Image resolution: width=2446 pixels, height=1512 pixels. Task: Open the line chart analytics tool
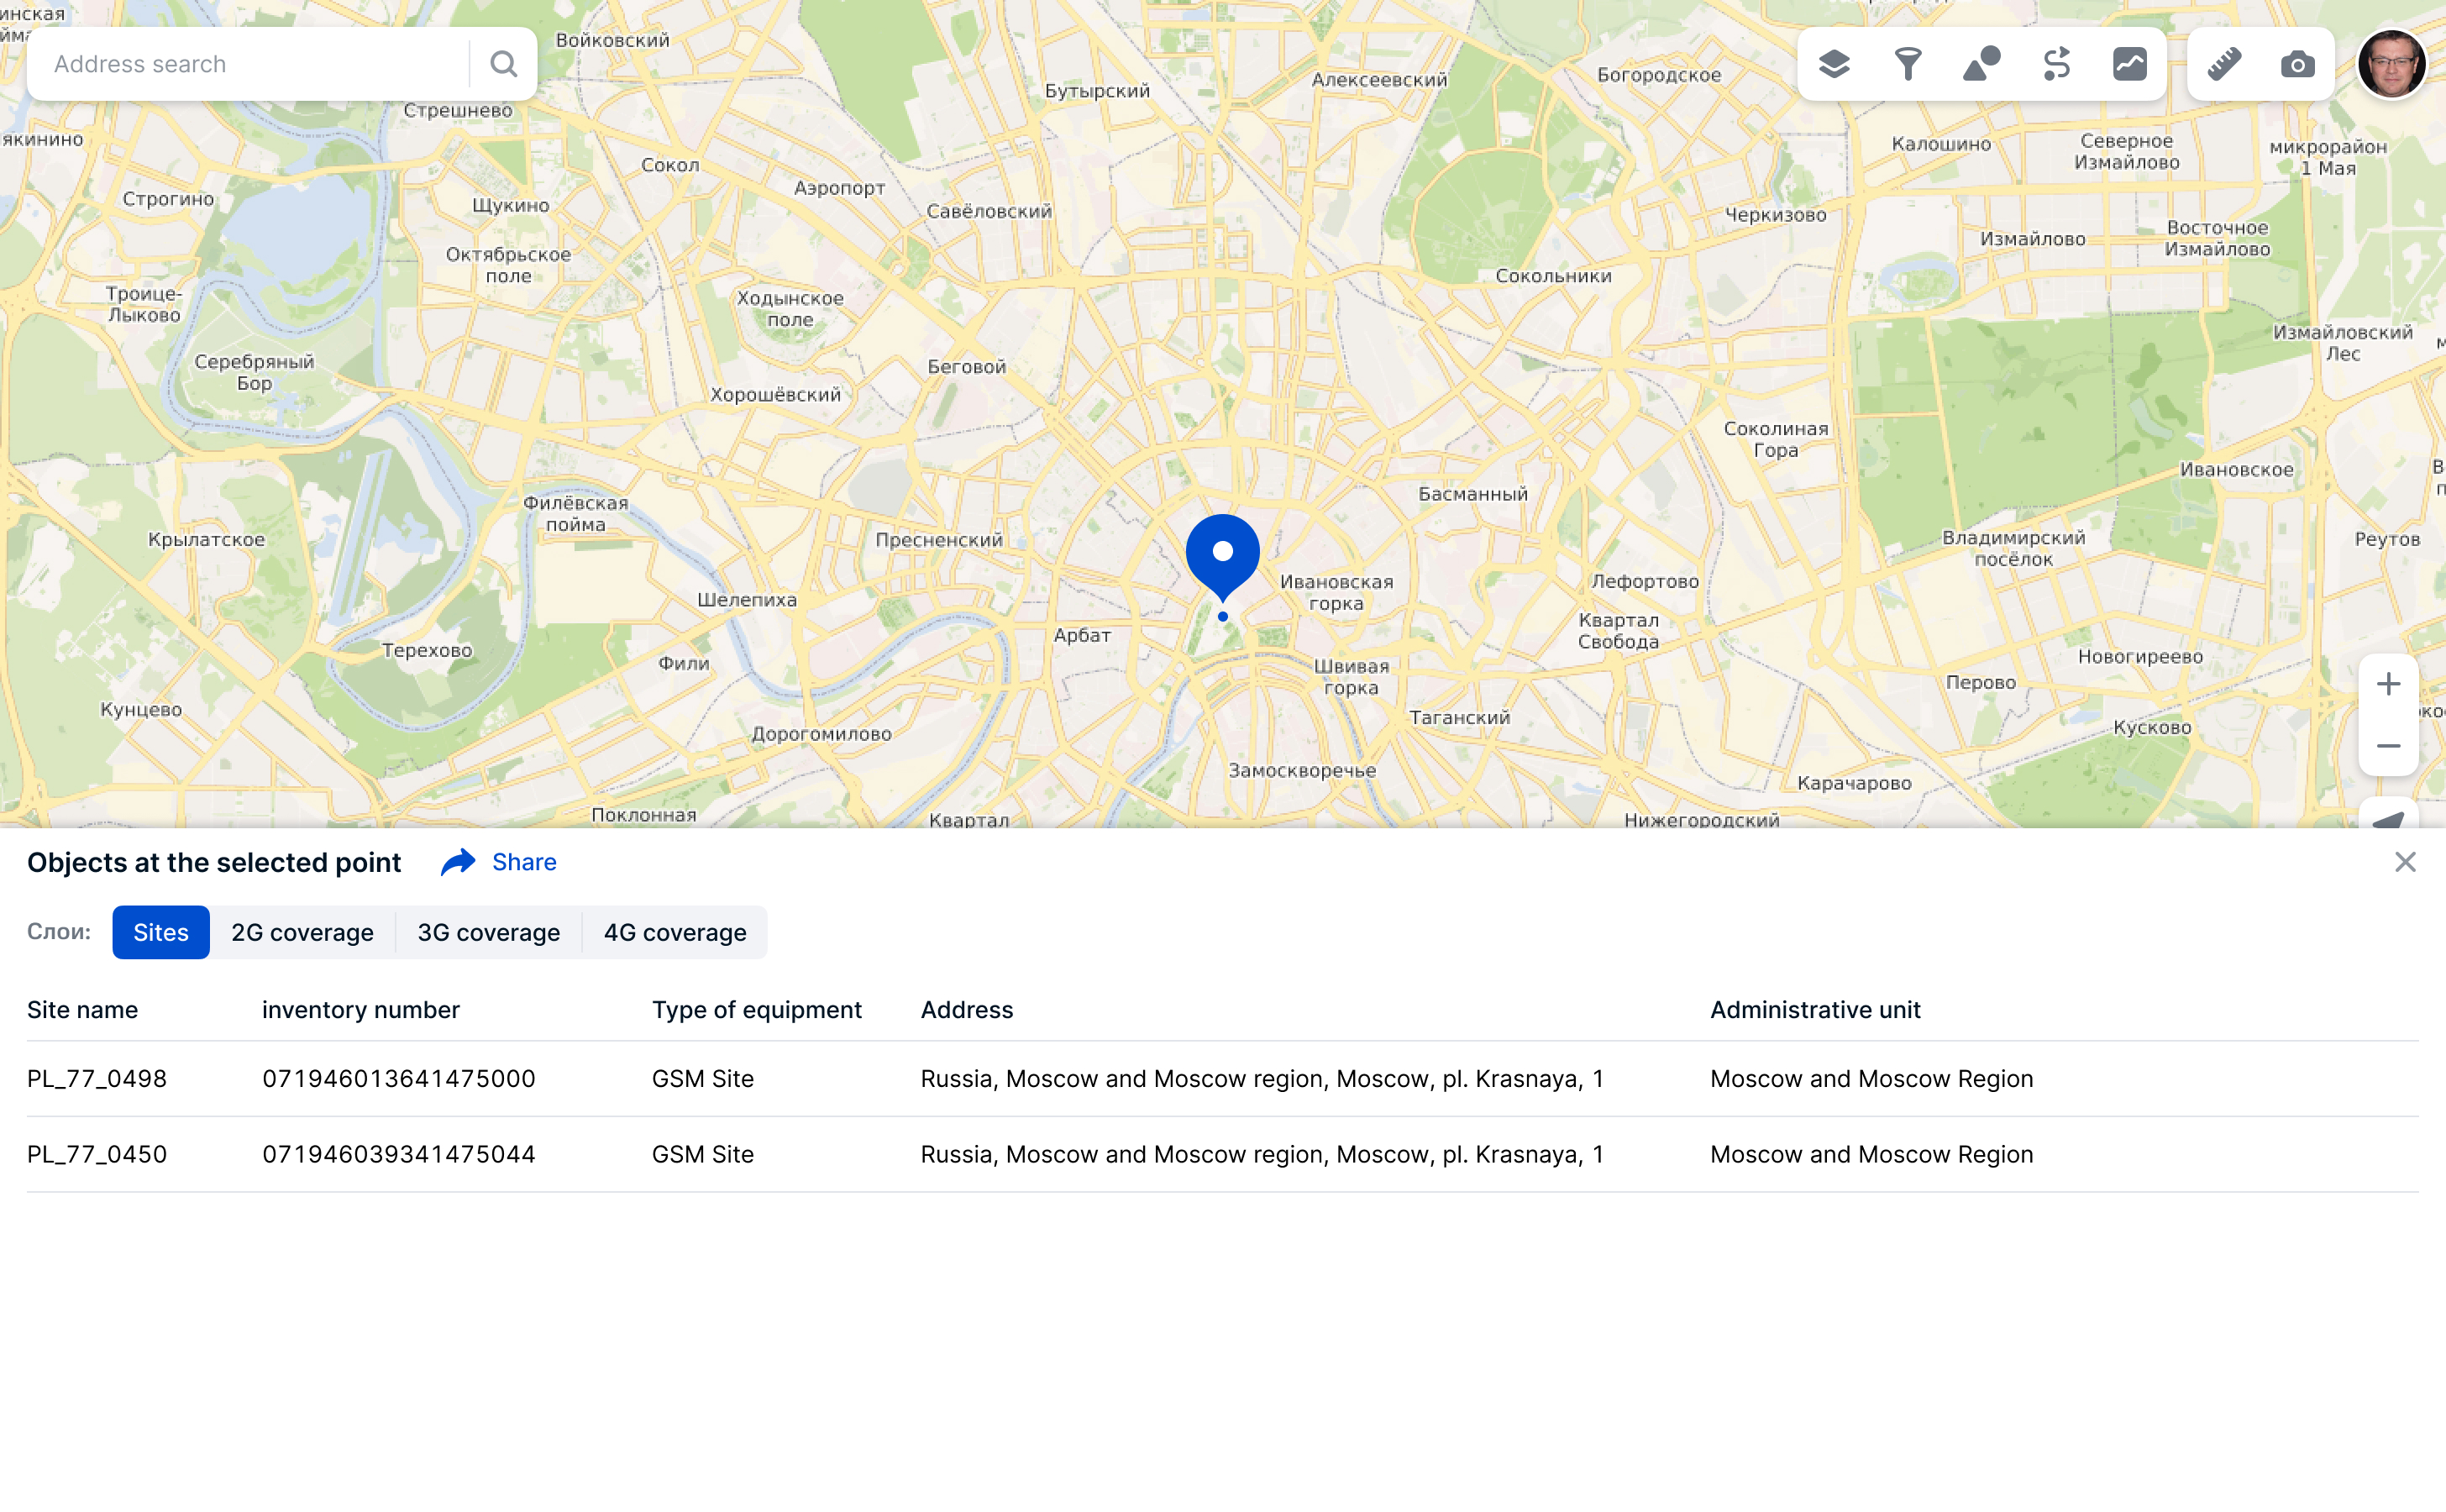pos(2130,64)
